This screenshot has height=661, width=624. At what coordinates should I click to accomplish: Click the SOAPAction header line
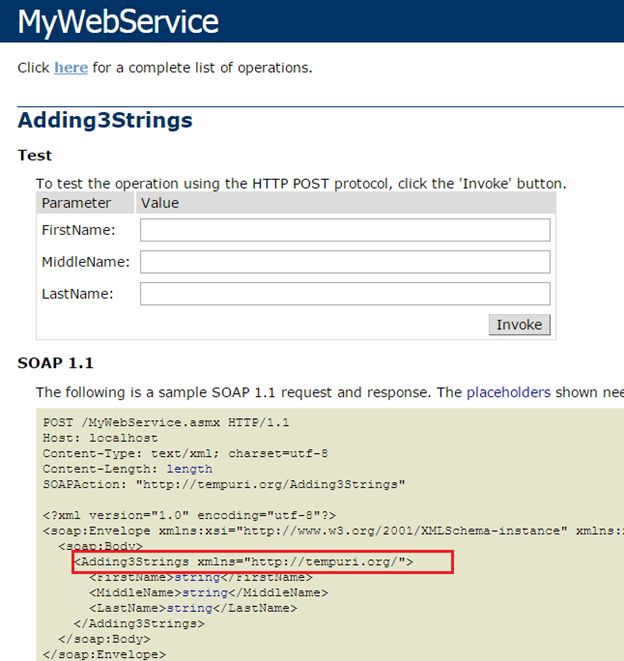[x=223, y=484]
